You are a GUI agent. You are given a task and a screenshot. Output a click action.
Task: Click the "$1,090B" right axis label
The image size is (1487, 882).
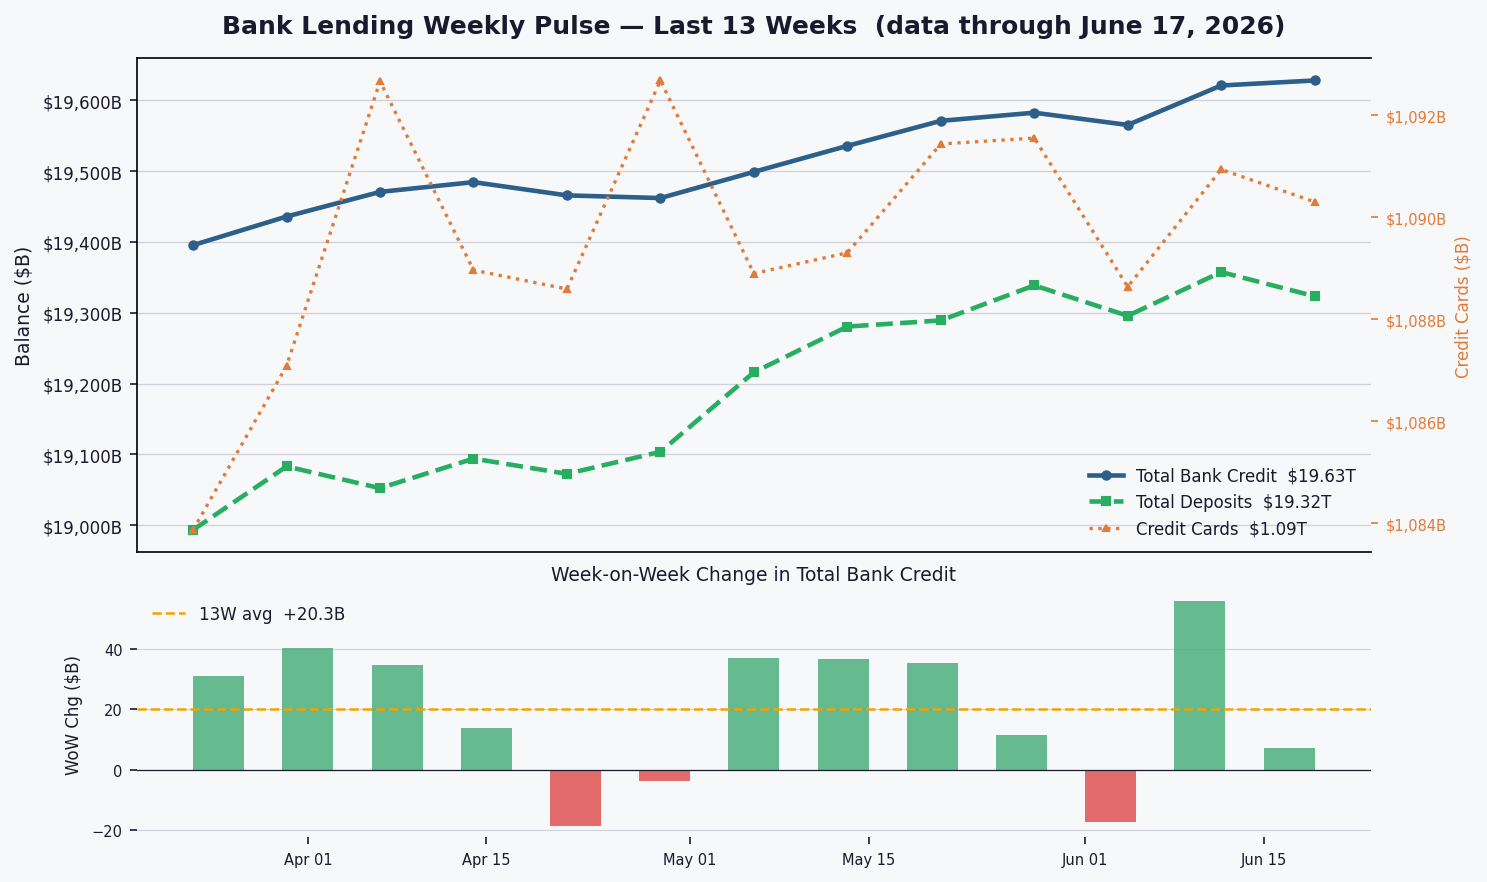[x=1416, y=220]
